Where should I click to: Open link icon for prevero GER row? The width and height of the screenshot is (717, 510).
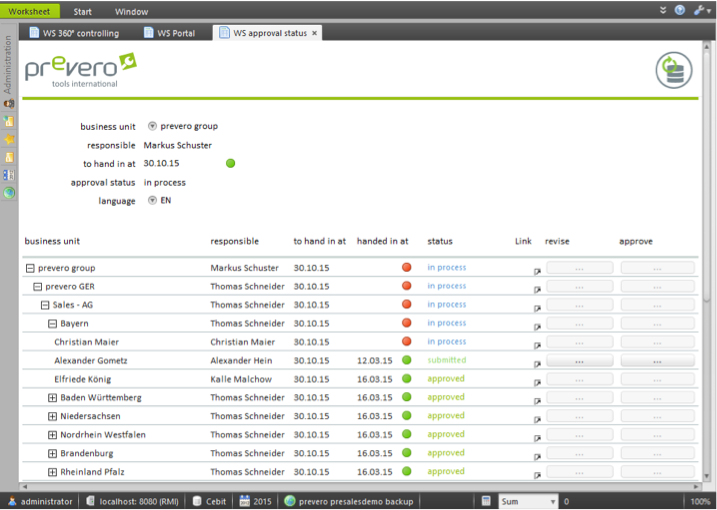tap(537, 290)
